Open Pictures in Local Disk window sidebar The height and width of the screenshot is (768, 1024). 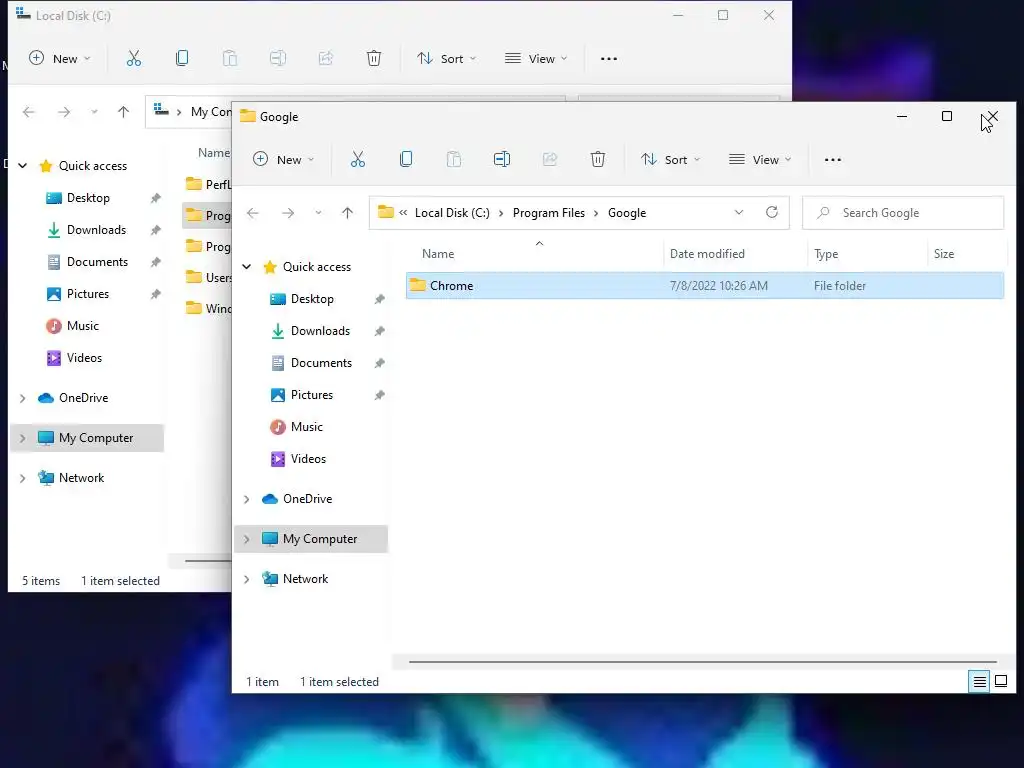[x=88, y=294]
